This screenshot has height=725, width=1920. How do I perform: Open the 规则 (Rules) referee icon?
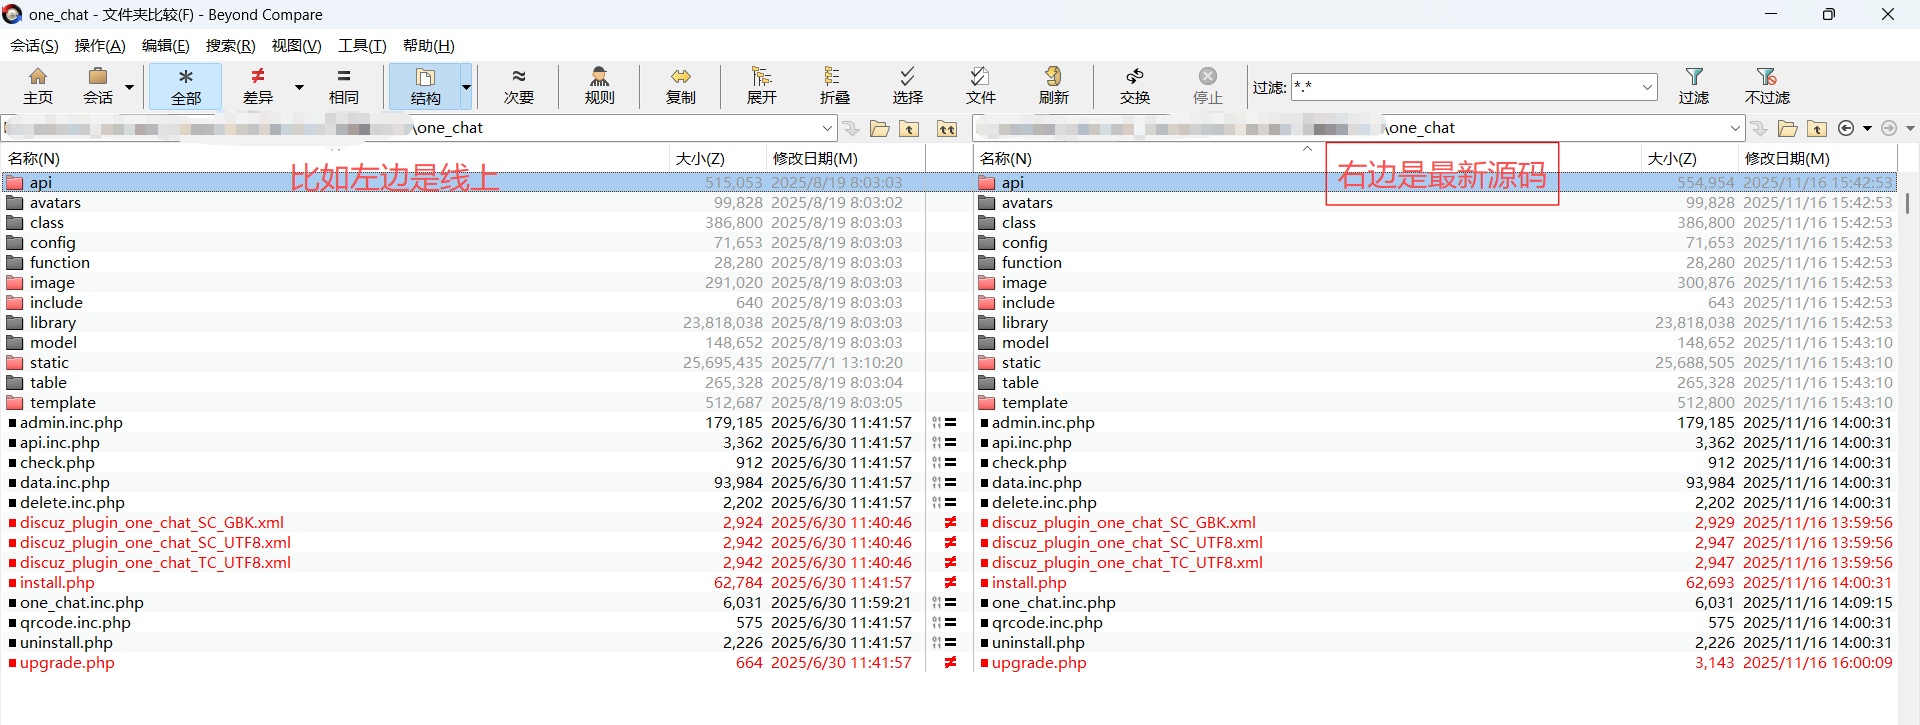point(600,86)
